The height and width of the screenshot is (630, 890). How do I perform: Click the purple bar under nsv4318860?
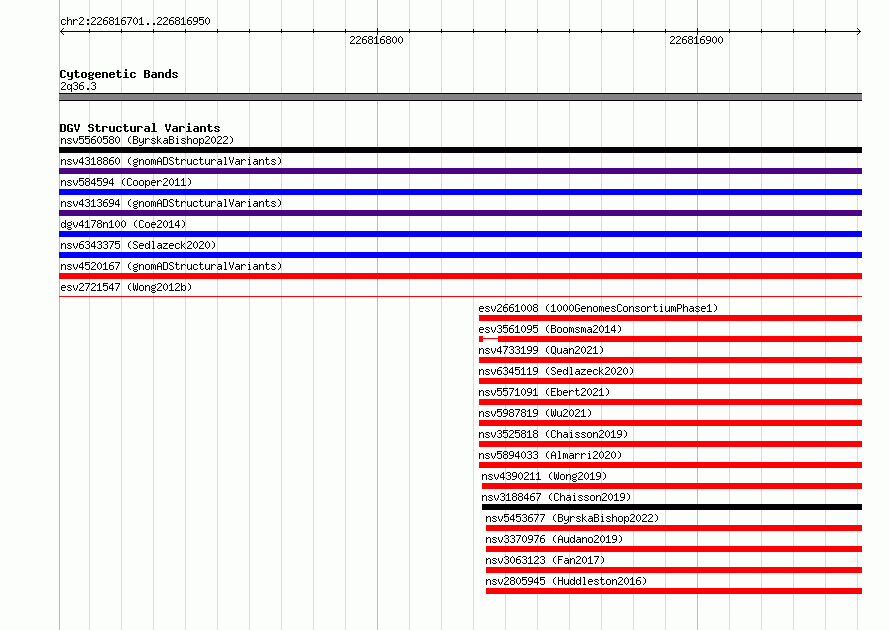coord(460,171)
